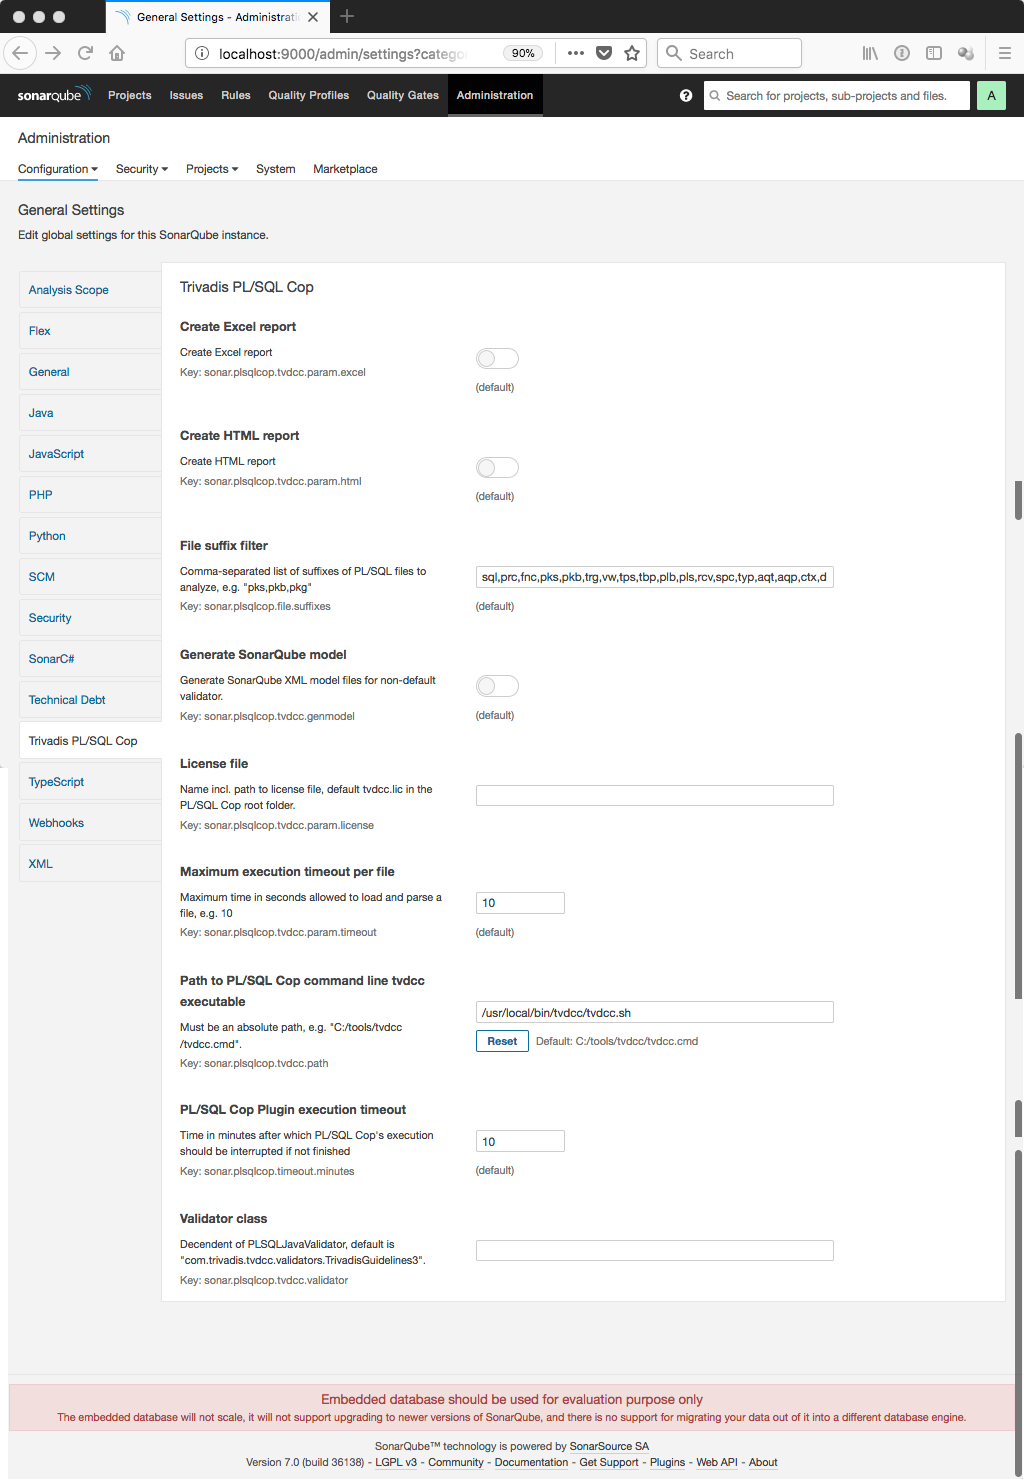This screenshot has width=1024, height=1479.
Task: Edit PL/SQL Cop Plugin execution timeout
Action: pos(520,1141)
